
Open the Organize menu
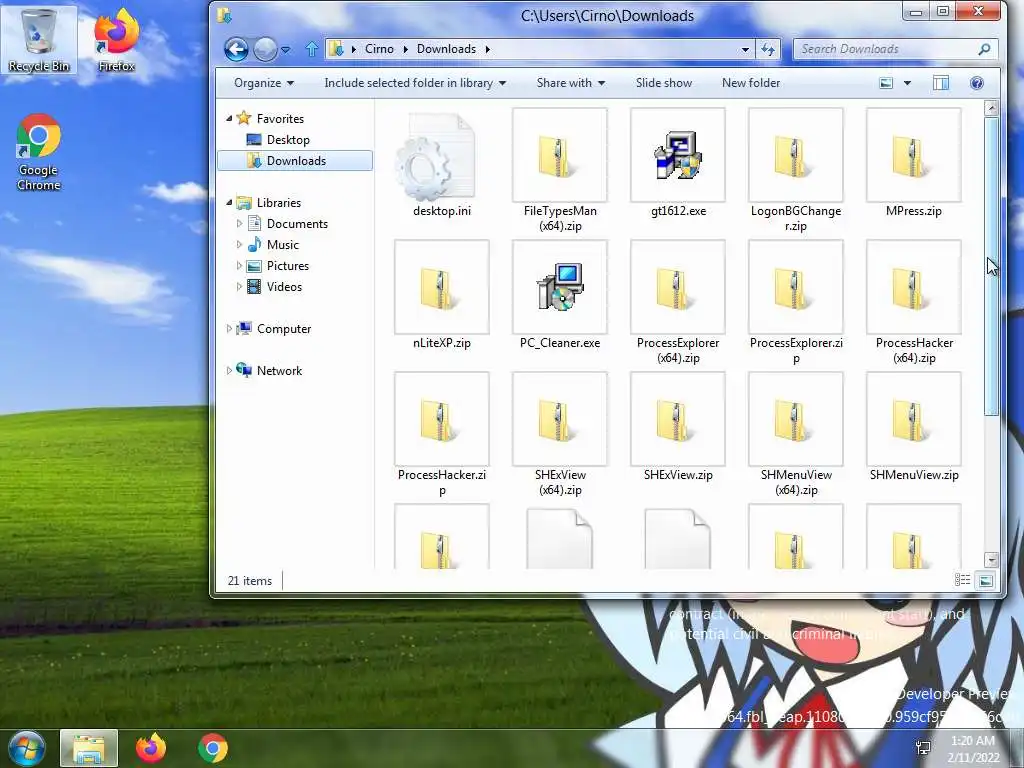click(264, 83)
